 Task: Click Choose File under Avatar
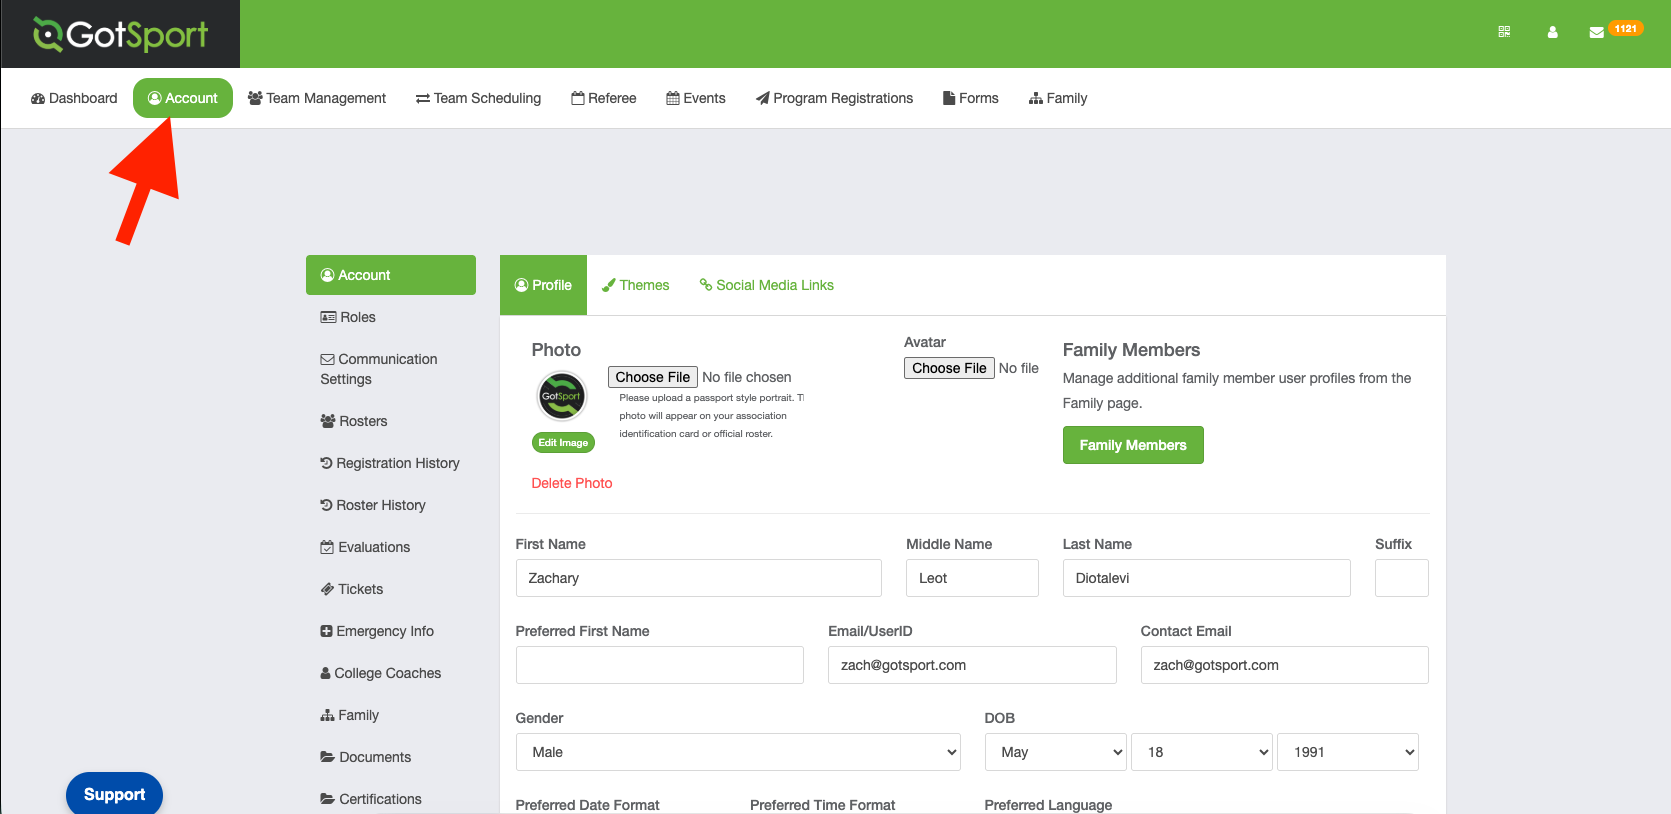coord(949,368)
